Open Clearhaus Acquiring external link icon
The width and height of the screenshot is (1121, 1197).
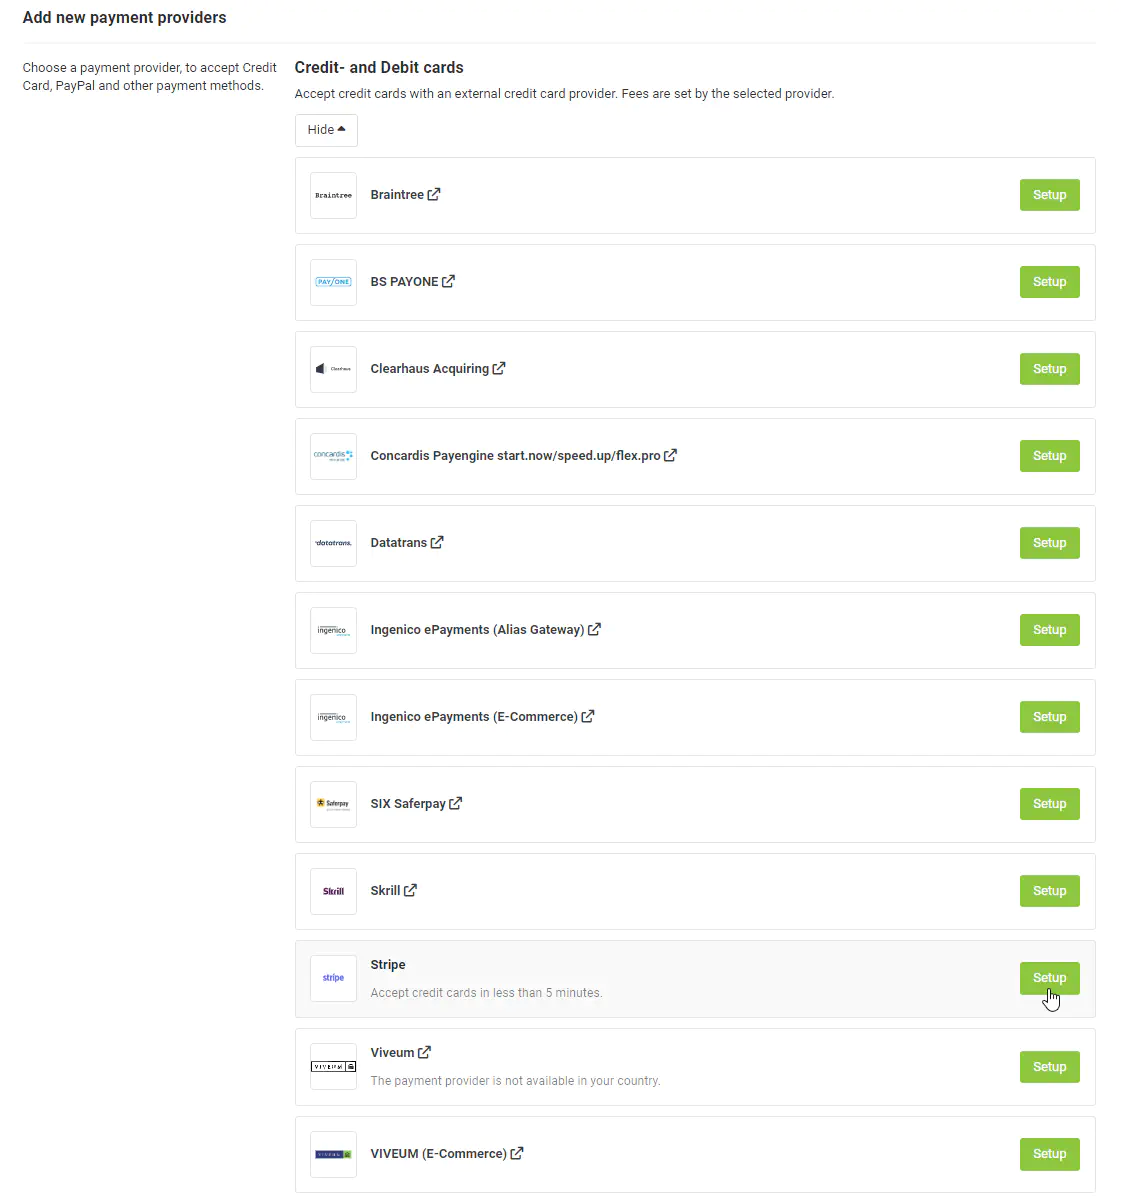[499, 369]
